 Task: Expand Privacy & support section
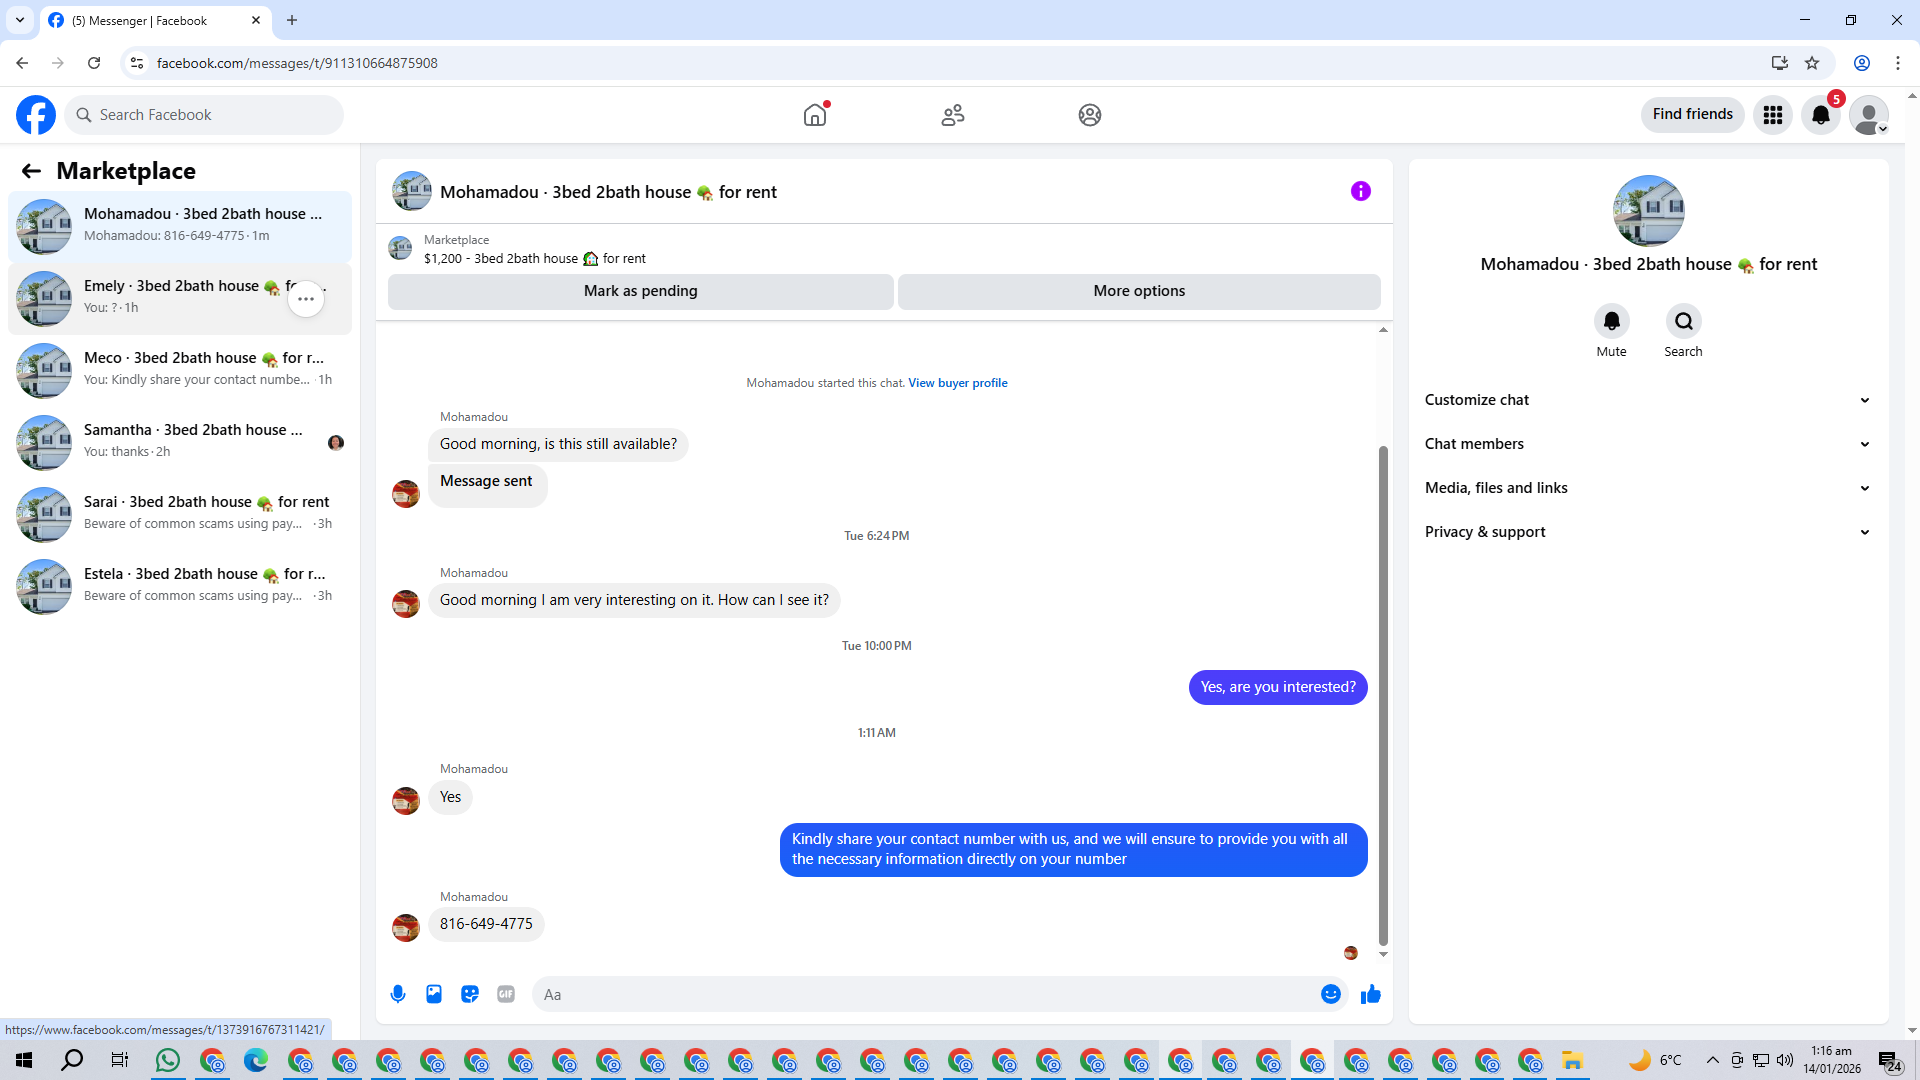[1647, 532]
